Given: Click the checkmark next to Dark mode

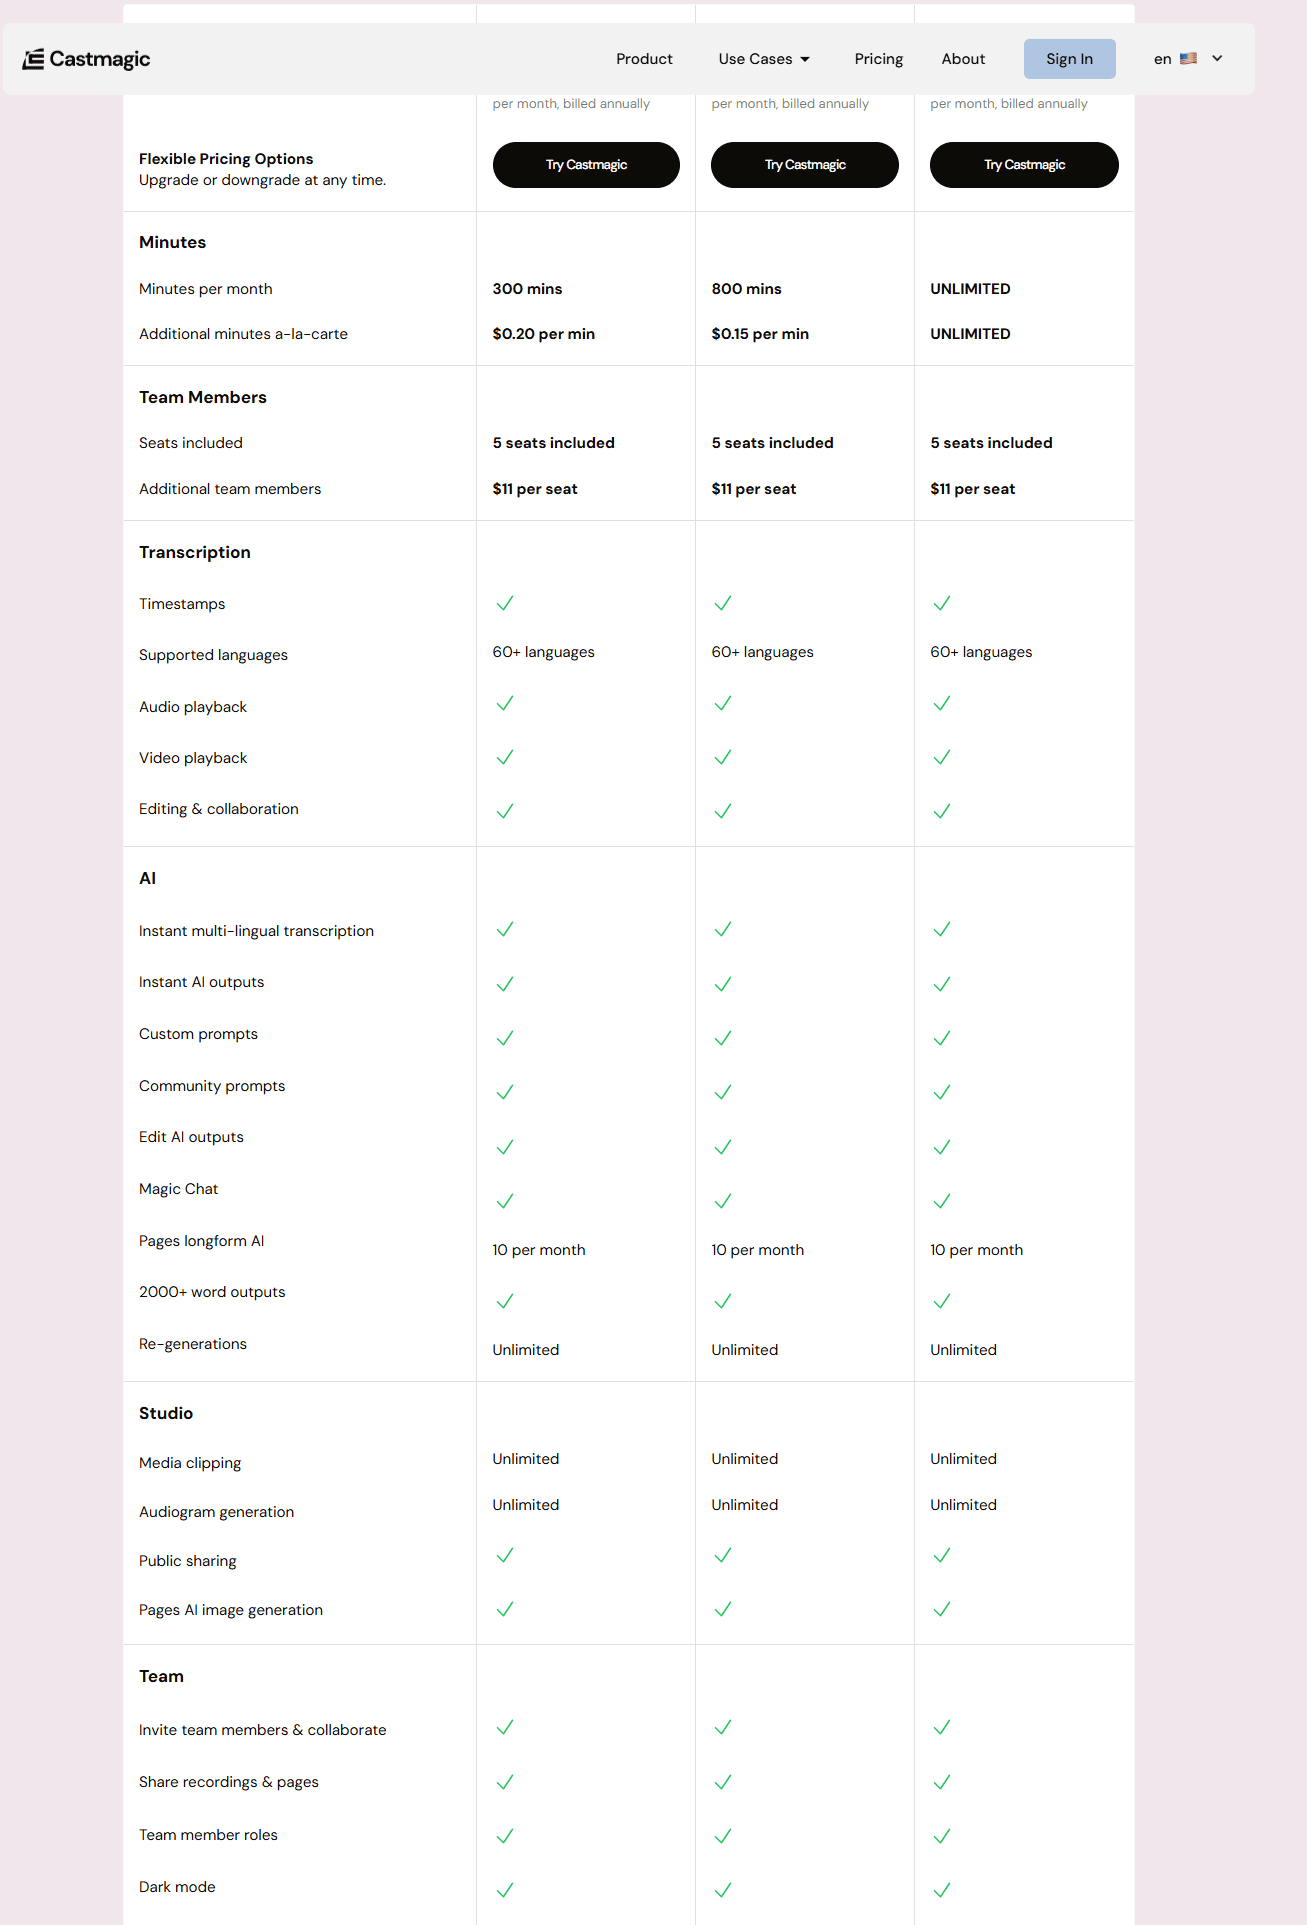Looking at the screenshot, I should click(x=505, y=1889).
